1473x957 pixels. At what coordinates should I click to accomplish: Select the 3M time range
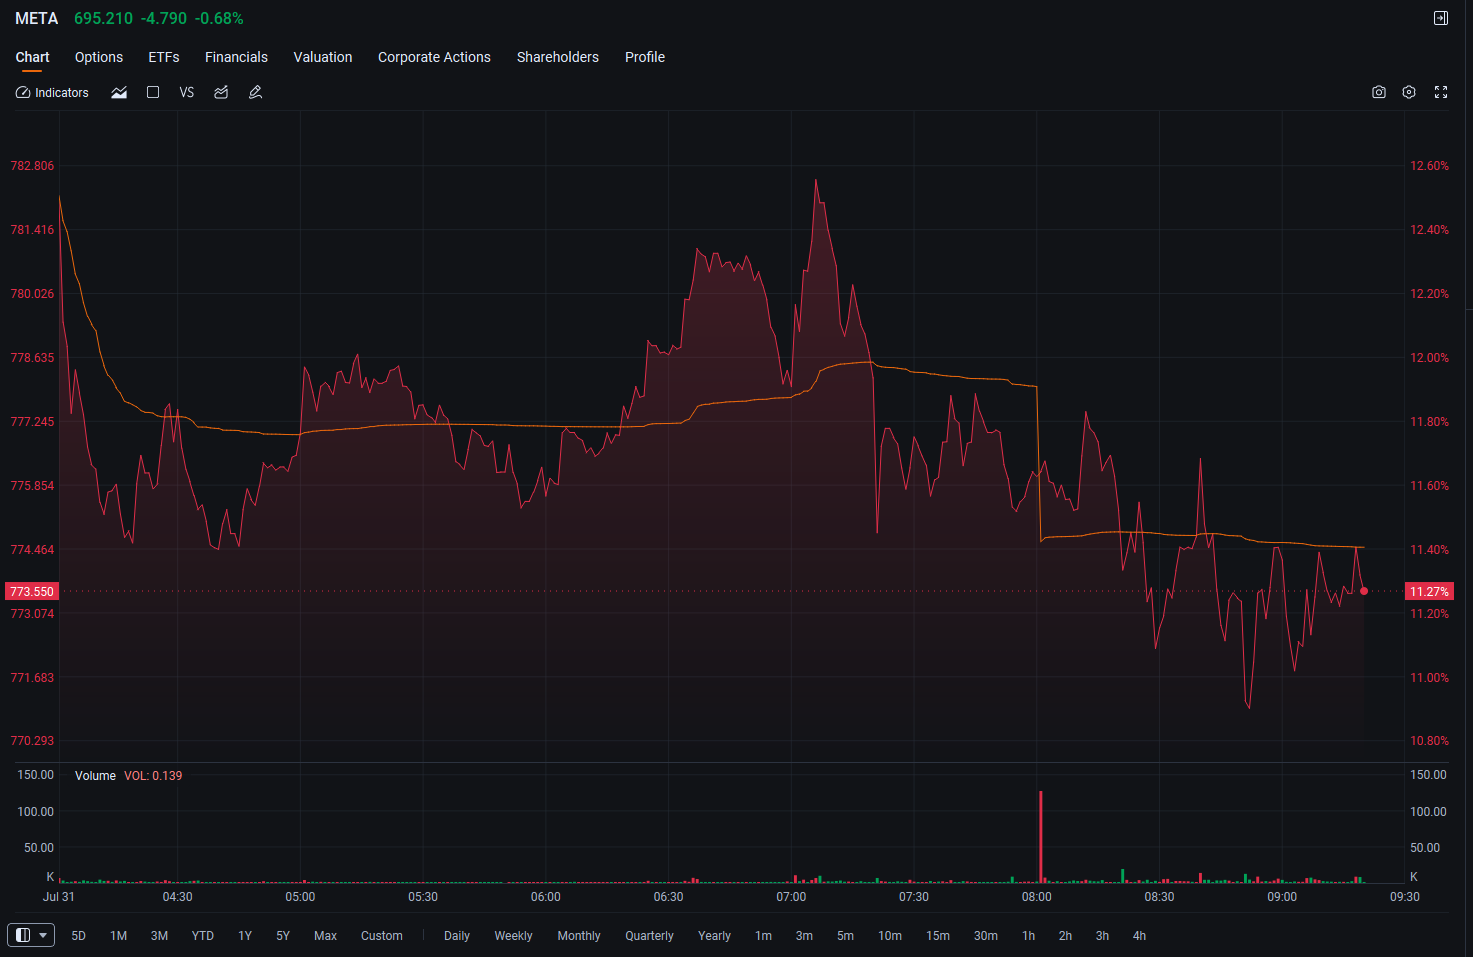pyautogui.click(x=159, y=936)
